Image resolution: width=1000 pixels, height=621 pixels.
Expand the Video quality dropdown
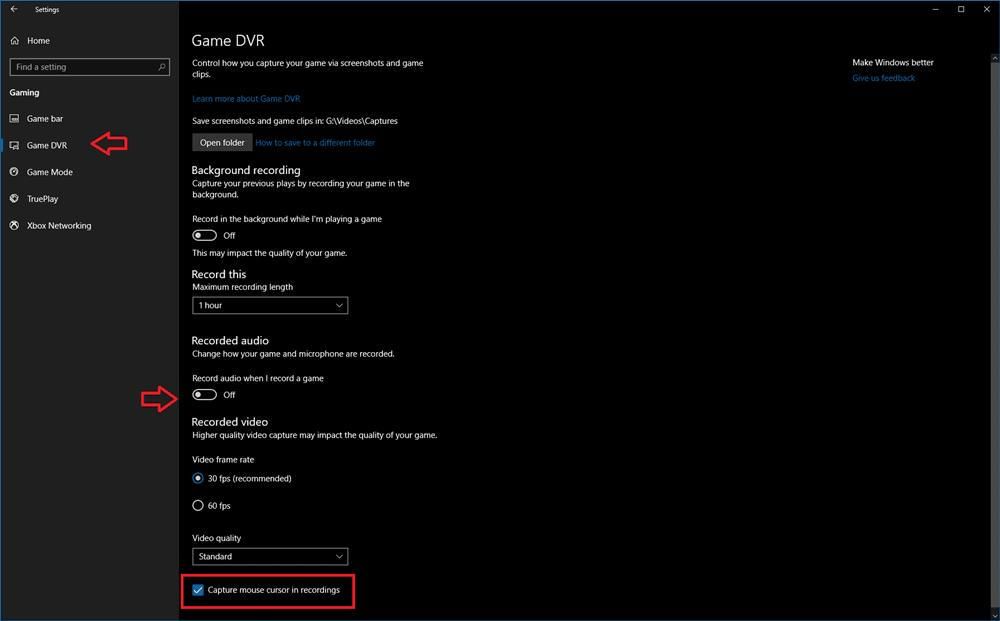[x=269, y=556]
